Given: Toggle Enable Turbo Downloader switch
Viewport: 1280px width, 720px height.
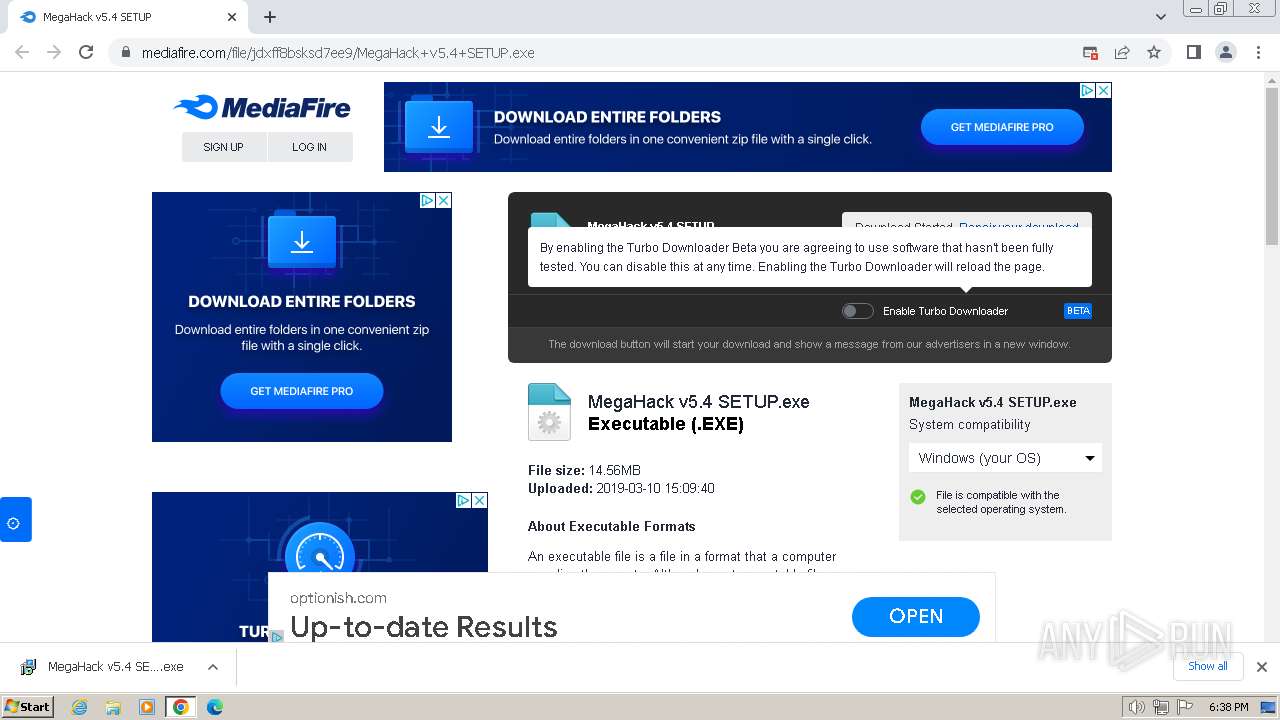Looking at the screenshot, I should pyautogui.click(x=857, y=311).
